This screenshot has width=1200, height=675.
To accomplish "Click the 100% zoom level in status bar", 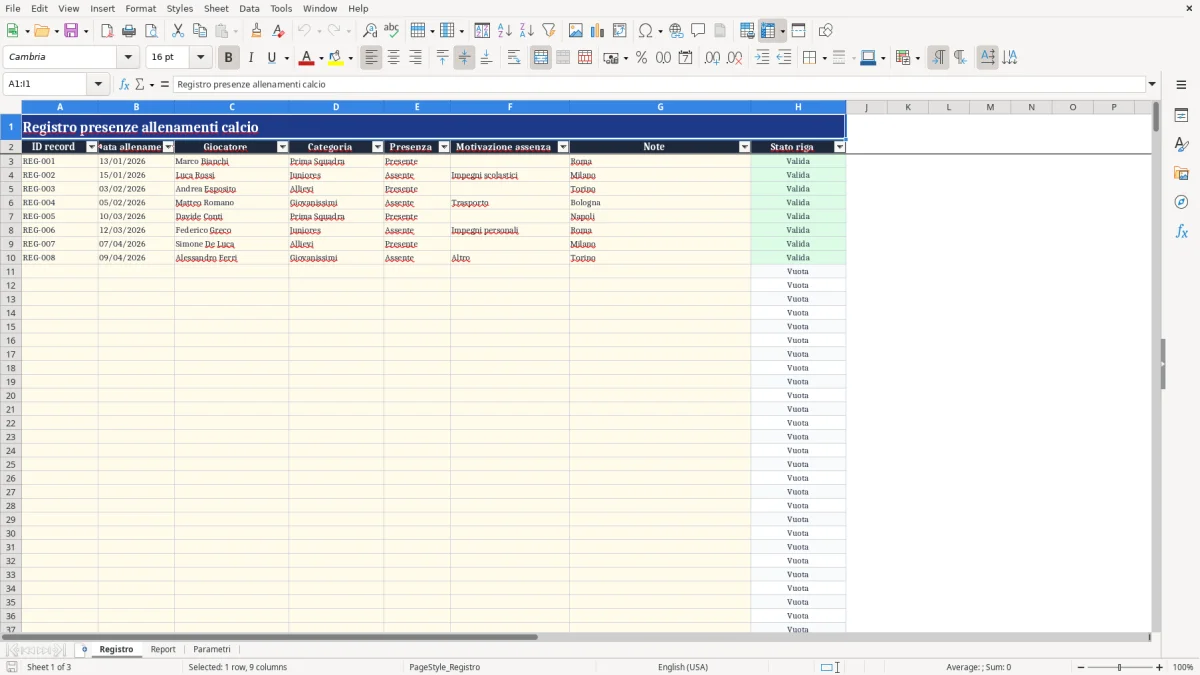I will pos(1183,667).
